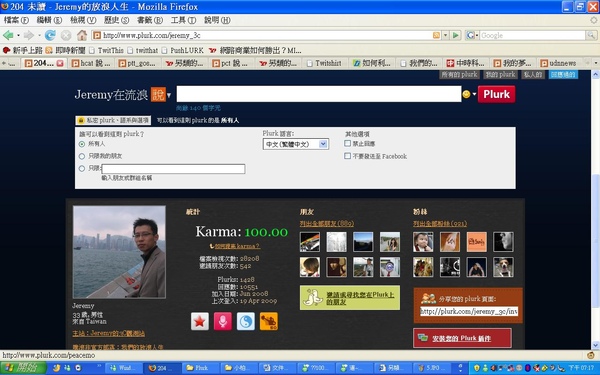Check the 不要發送至 Facebook checkbox
The width and height of the screenshot is (600, 375).
click(x=347, y=156)
